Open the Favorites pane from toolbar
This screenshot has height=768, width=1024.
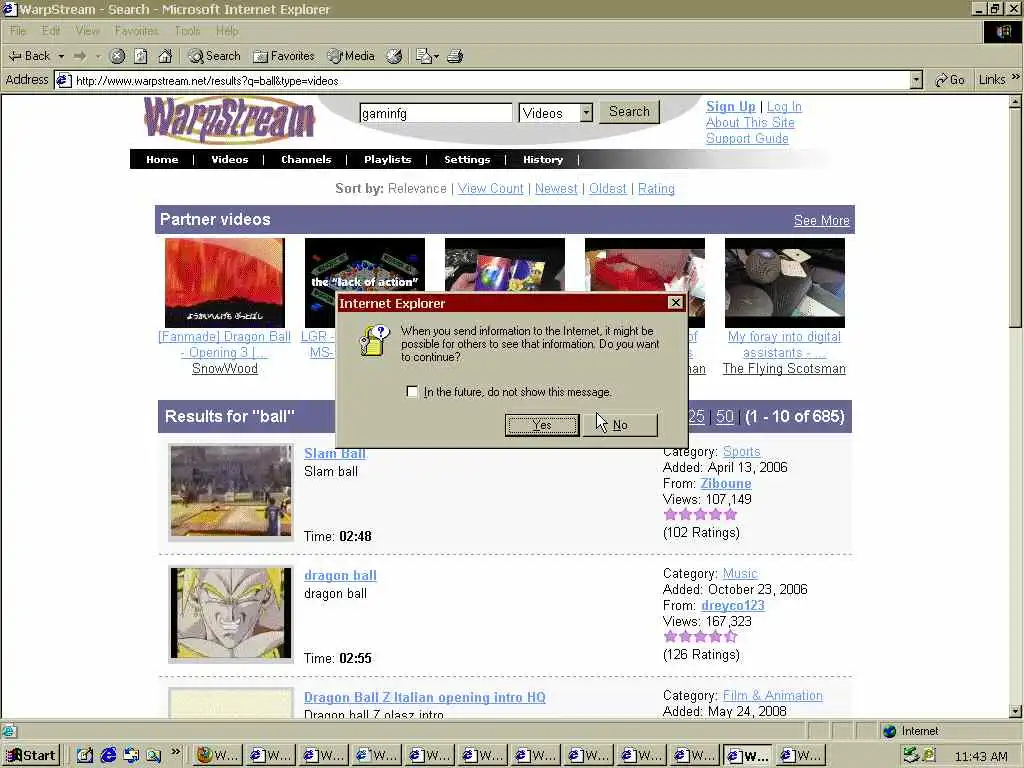283,56
